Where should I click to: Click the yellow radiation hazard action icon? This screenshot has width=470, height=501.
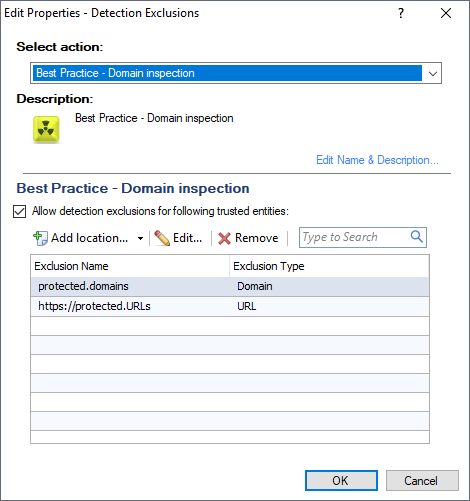coord(46,129)
